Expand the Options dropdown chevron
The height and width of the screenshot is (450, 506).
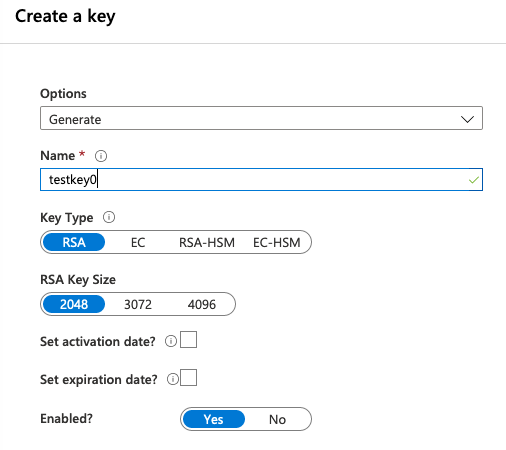coord(467,119)
